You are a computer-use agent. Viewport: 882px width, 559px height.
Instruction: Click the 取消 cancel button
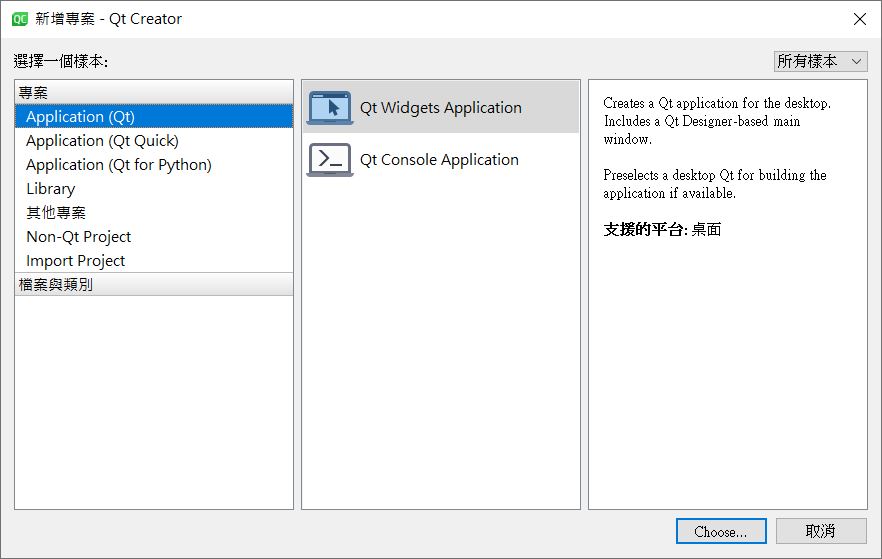point(821,531)
